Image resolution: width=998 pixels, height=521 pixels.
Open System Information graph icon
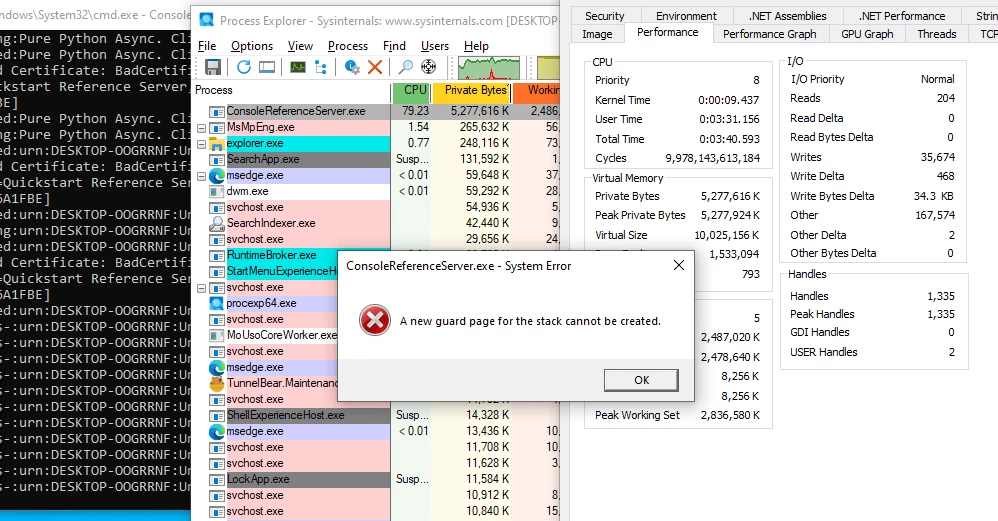[298, 67]
